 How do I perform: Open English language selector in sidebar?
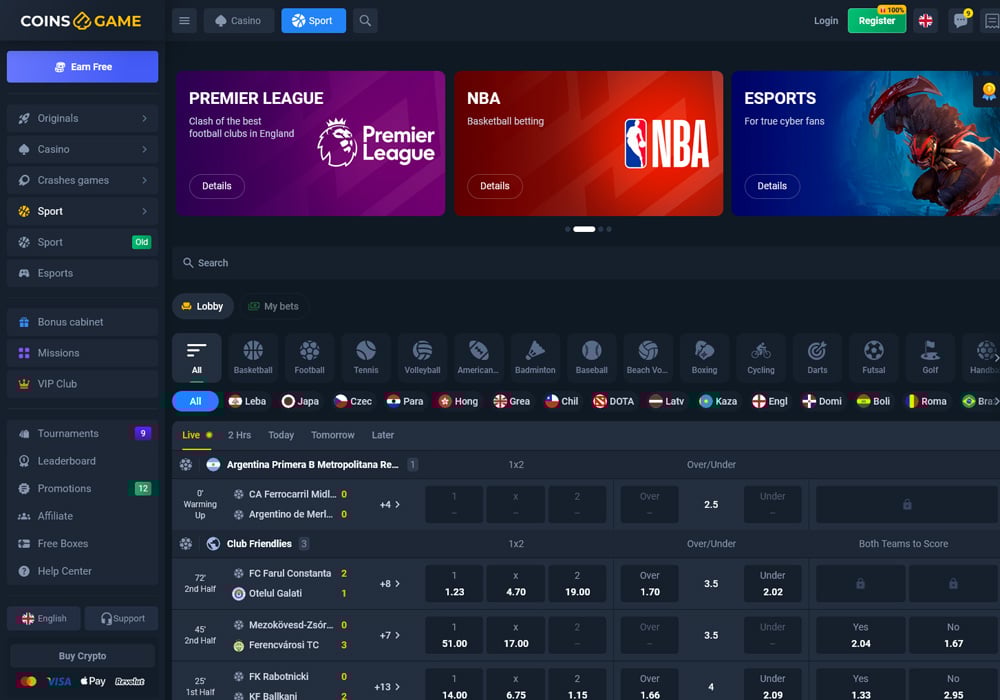tap(44, 618)
